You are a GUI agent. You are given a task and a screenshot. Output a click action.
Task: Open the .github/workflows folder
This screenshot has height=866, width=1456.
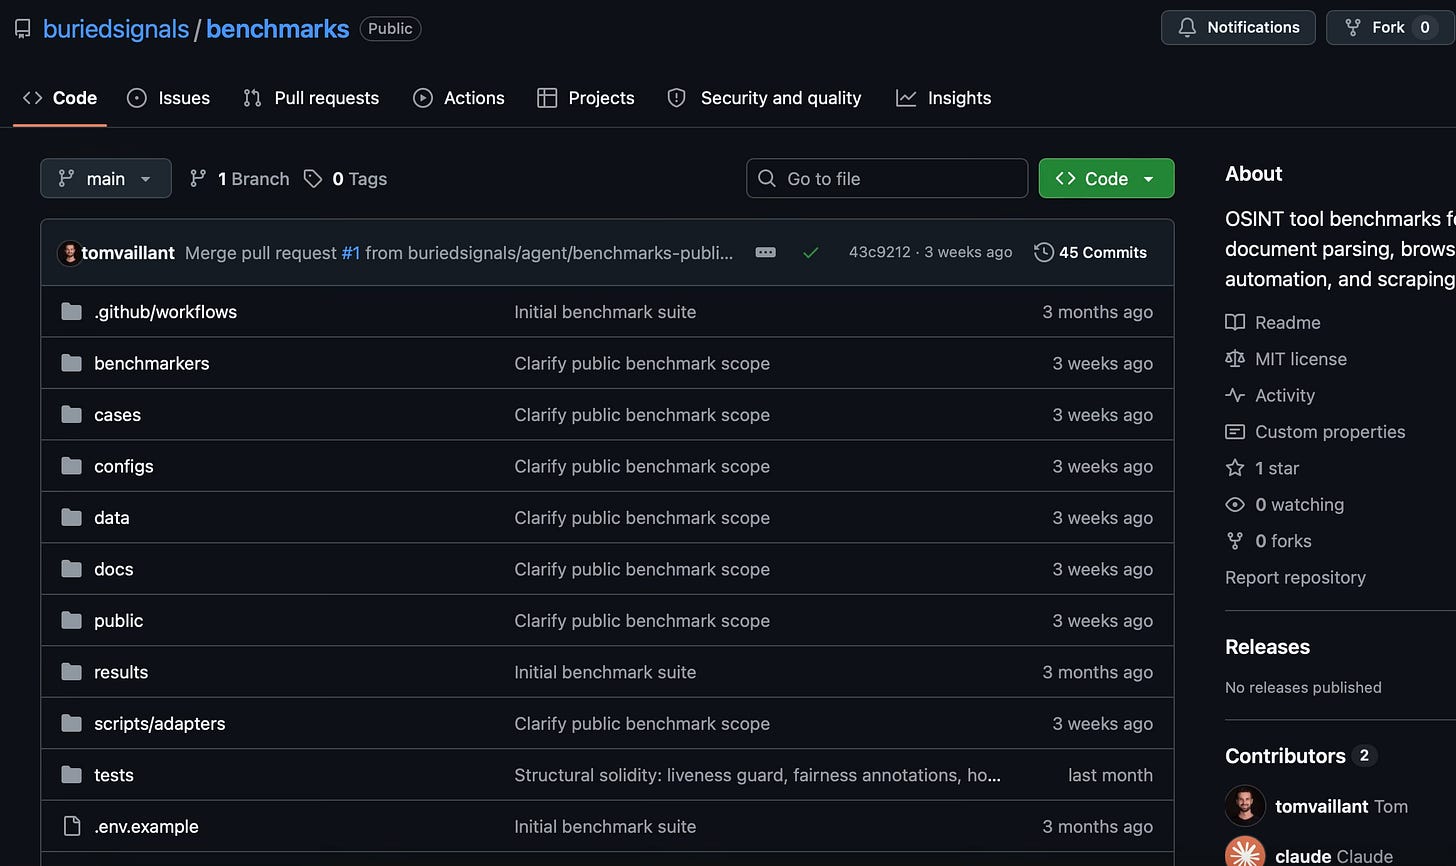click(165, 312)
